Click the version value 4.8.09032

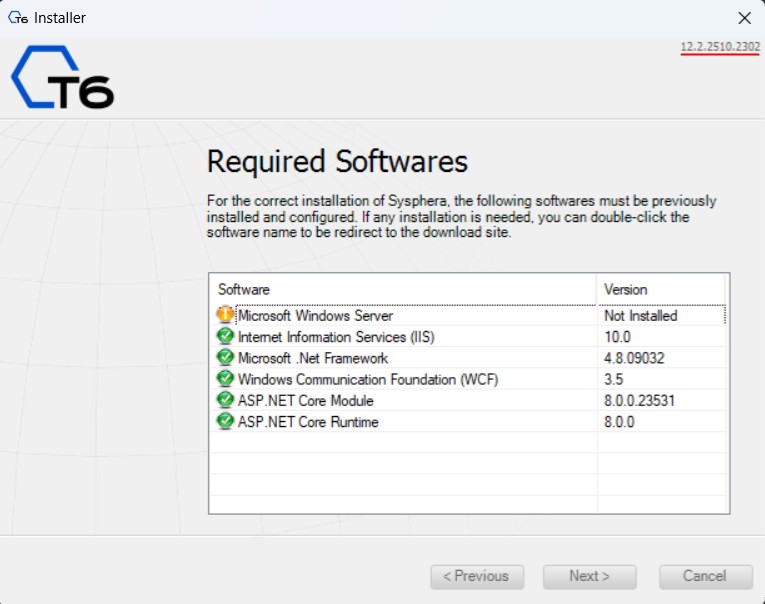634,358
